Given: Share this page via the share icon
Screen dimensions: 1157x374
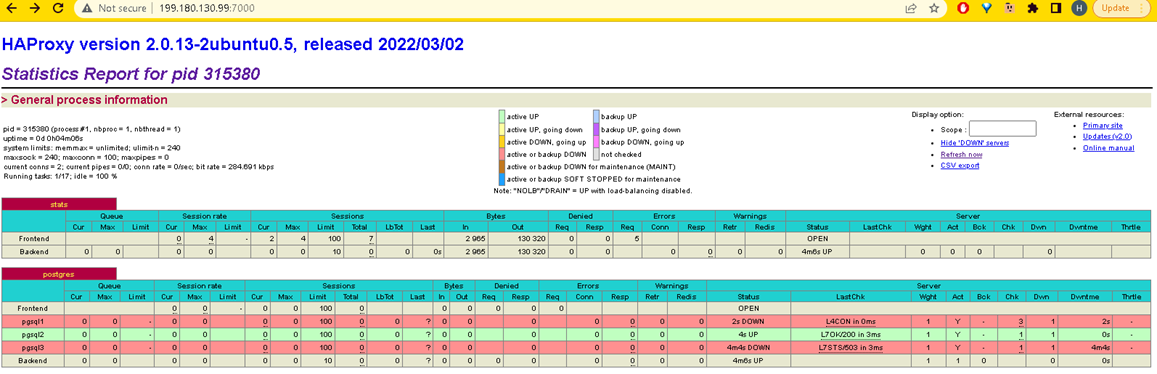Looking at the screenshot, I should (x=911, y=8).
